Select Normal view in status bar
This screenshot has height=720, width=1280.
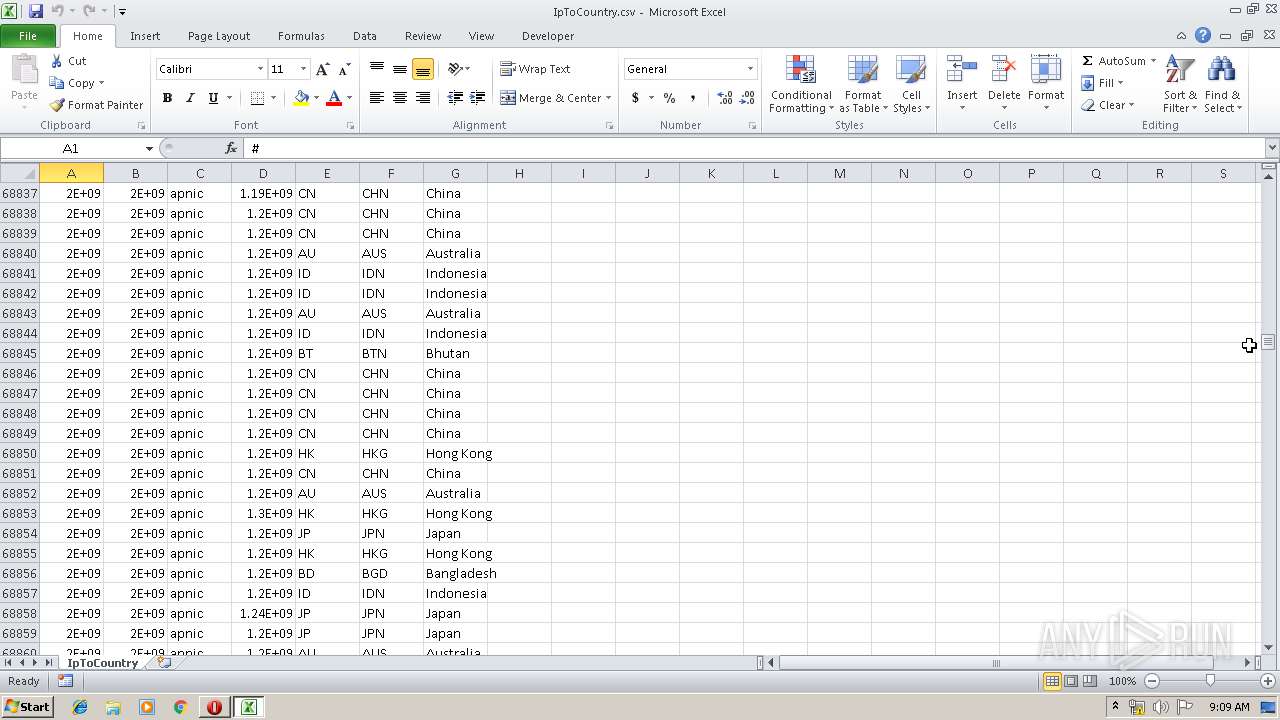(x=1052, y=681)
